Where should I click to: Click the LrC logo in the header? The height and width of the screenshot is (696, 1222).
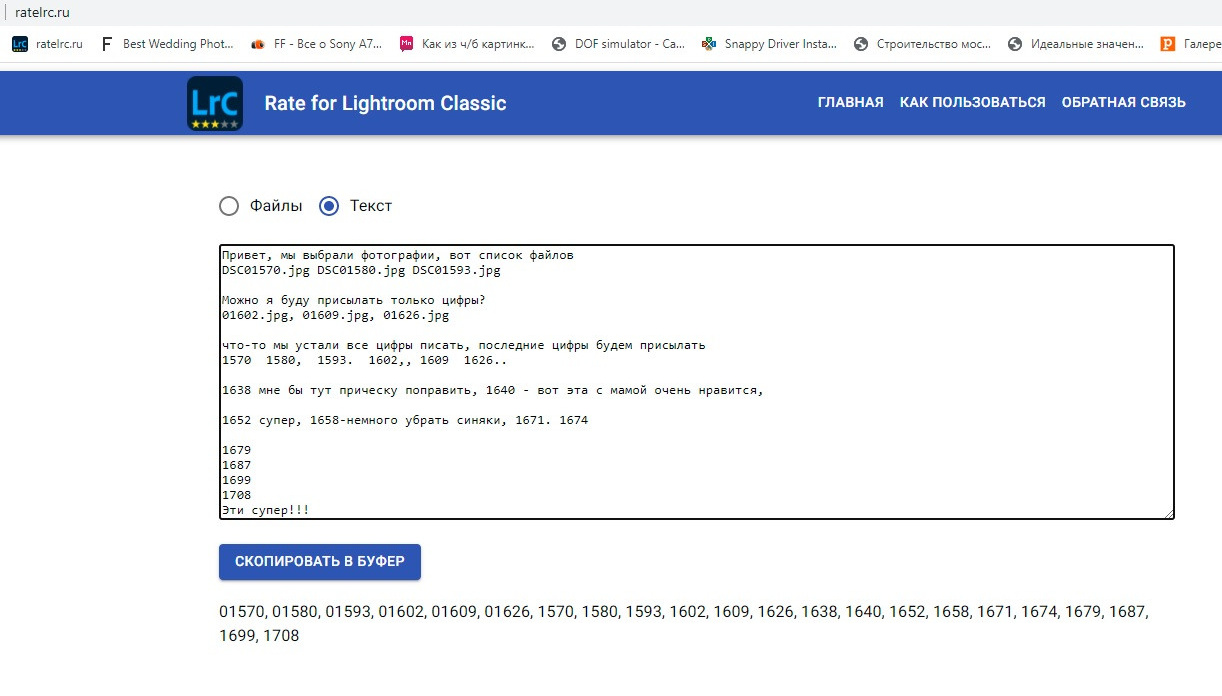coord(214,103)
